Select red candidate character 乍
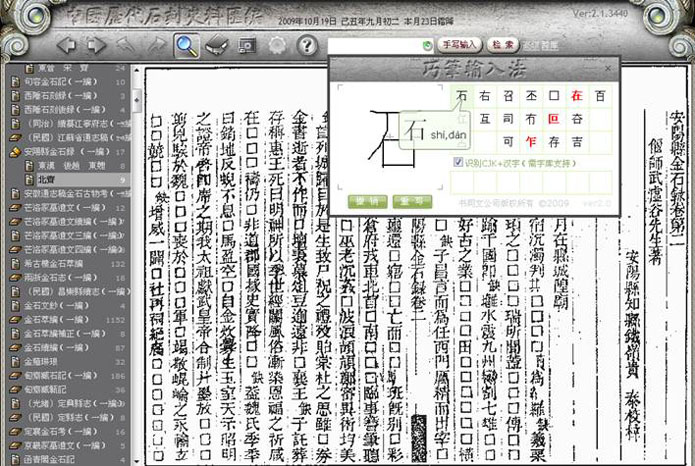 coord(531,142)
